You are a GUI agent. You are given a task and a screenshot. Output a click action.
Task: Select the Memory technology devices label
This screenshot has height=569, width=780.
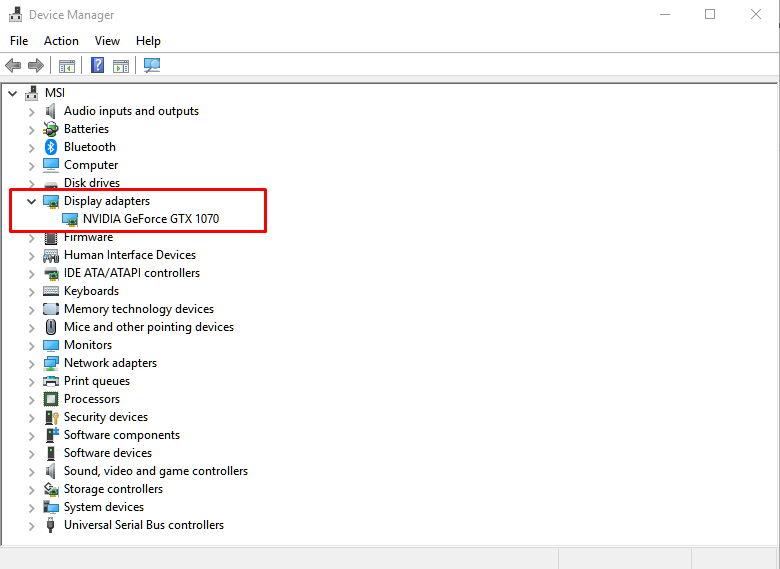click(139, 309)
